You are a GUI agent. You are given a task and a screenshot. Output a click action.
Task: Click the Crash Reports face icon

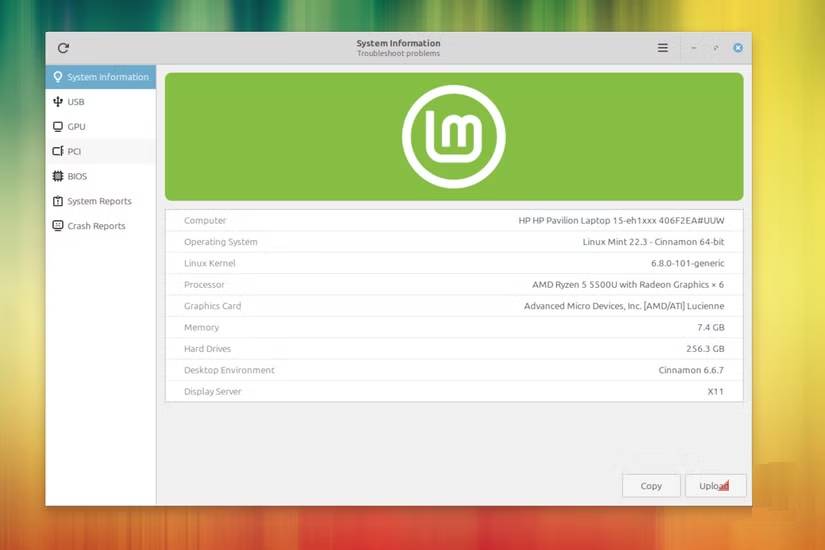tap(57, 226)
